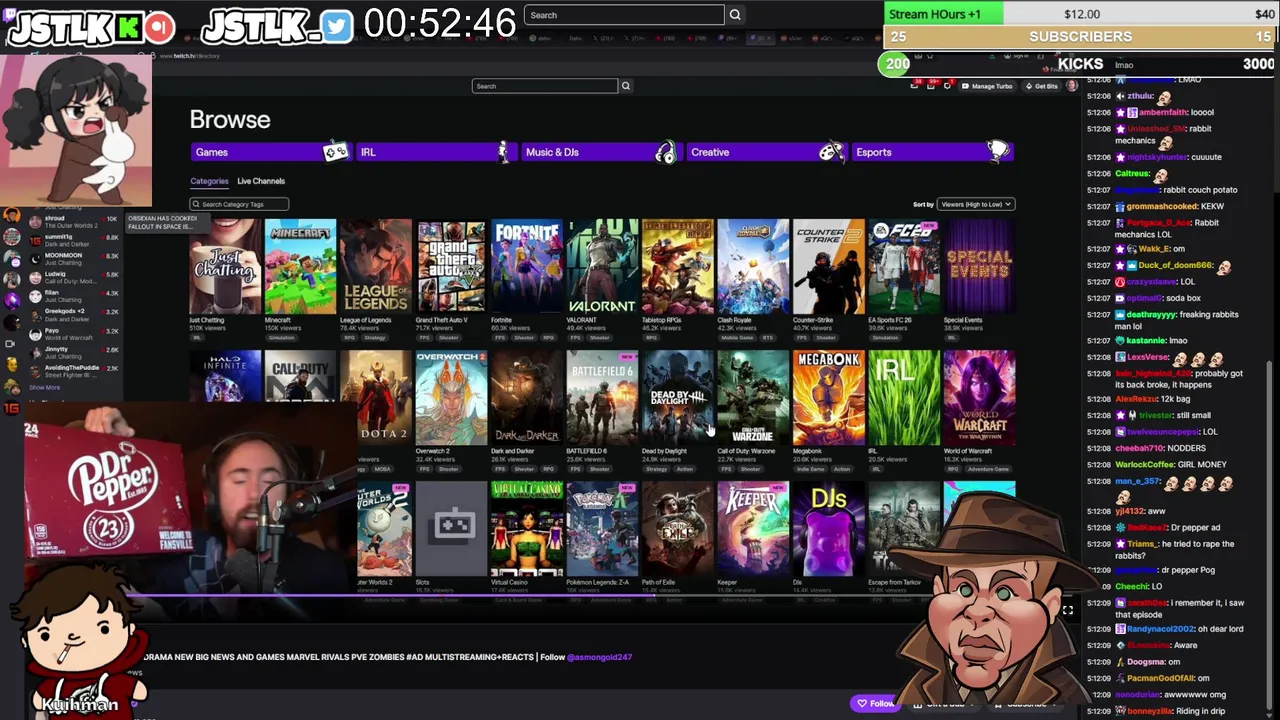Open the Dark and Darker category thumbnail

pyautogui.click(x=527, y=397)
